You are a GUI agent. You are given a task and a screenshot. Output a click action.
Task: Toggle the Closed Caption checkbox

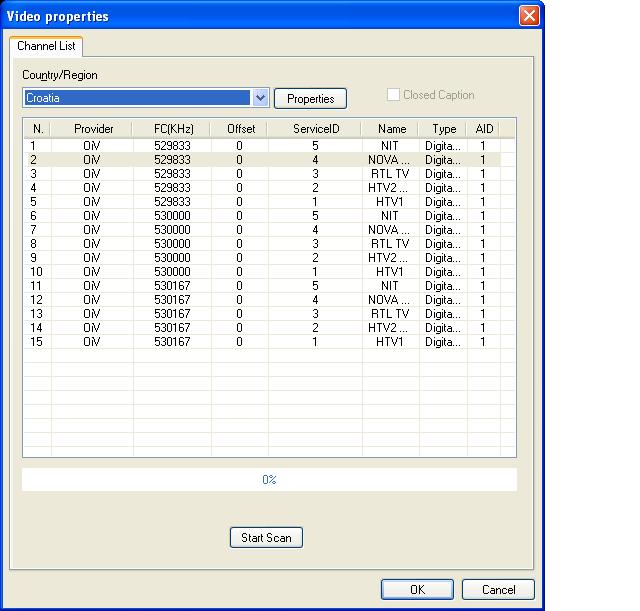coord(394,95)
